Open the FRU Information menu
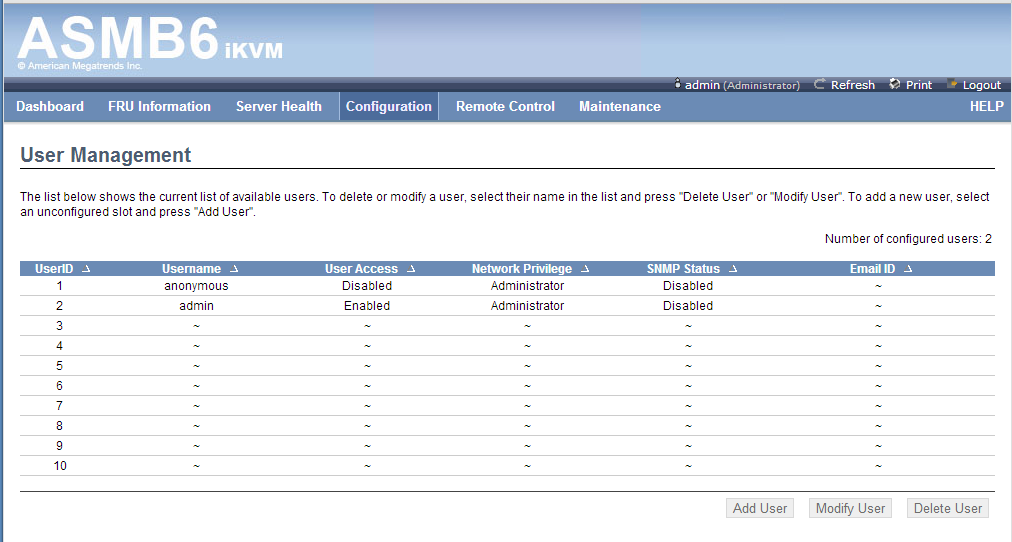 159,106
